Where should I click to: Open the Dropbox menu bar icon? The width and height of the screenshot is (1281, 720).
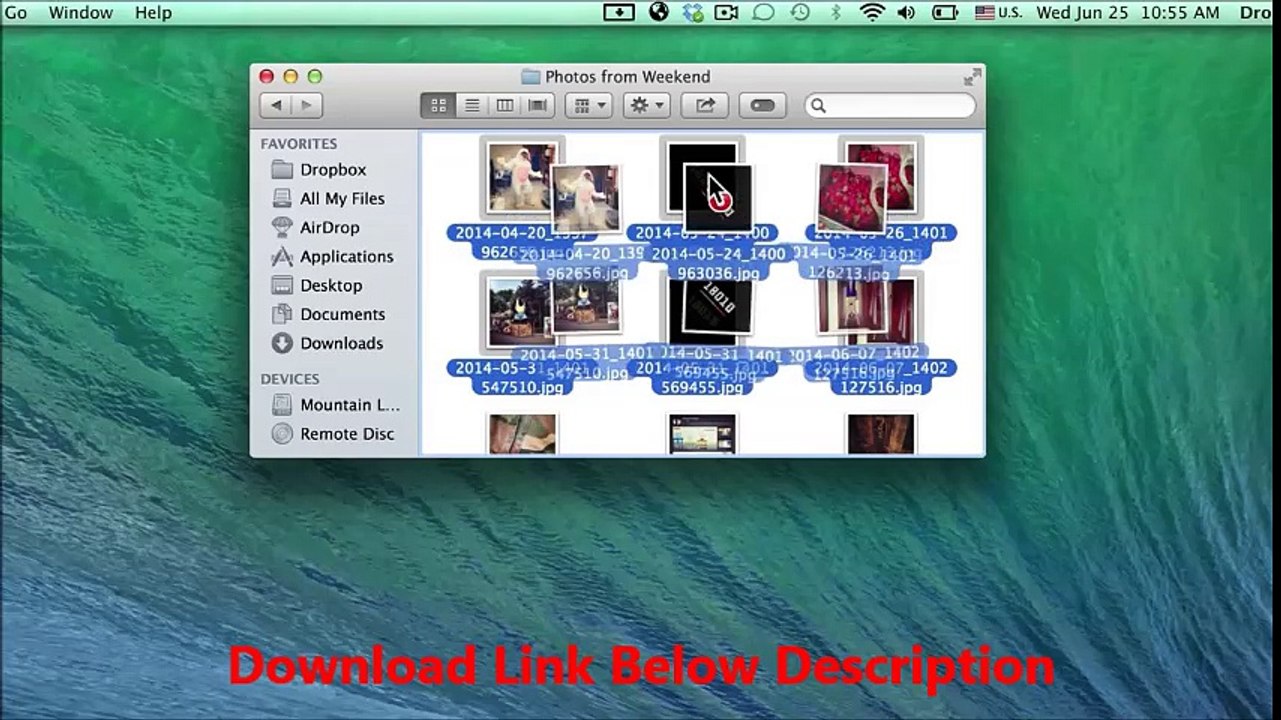click(x=693, y=13)
